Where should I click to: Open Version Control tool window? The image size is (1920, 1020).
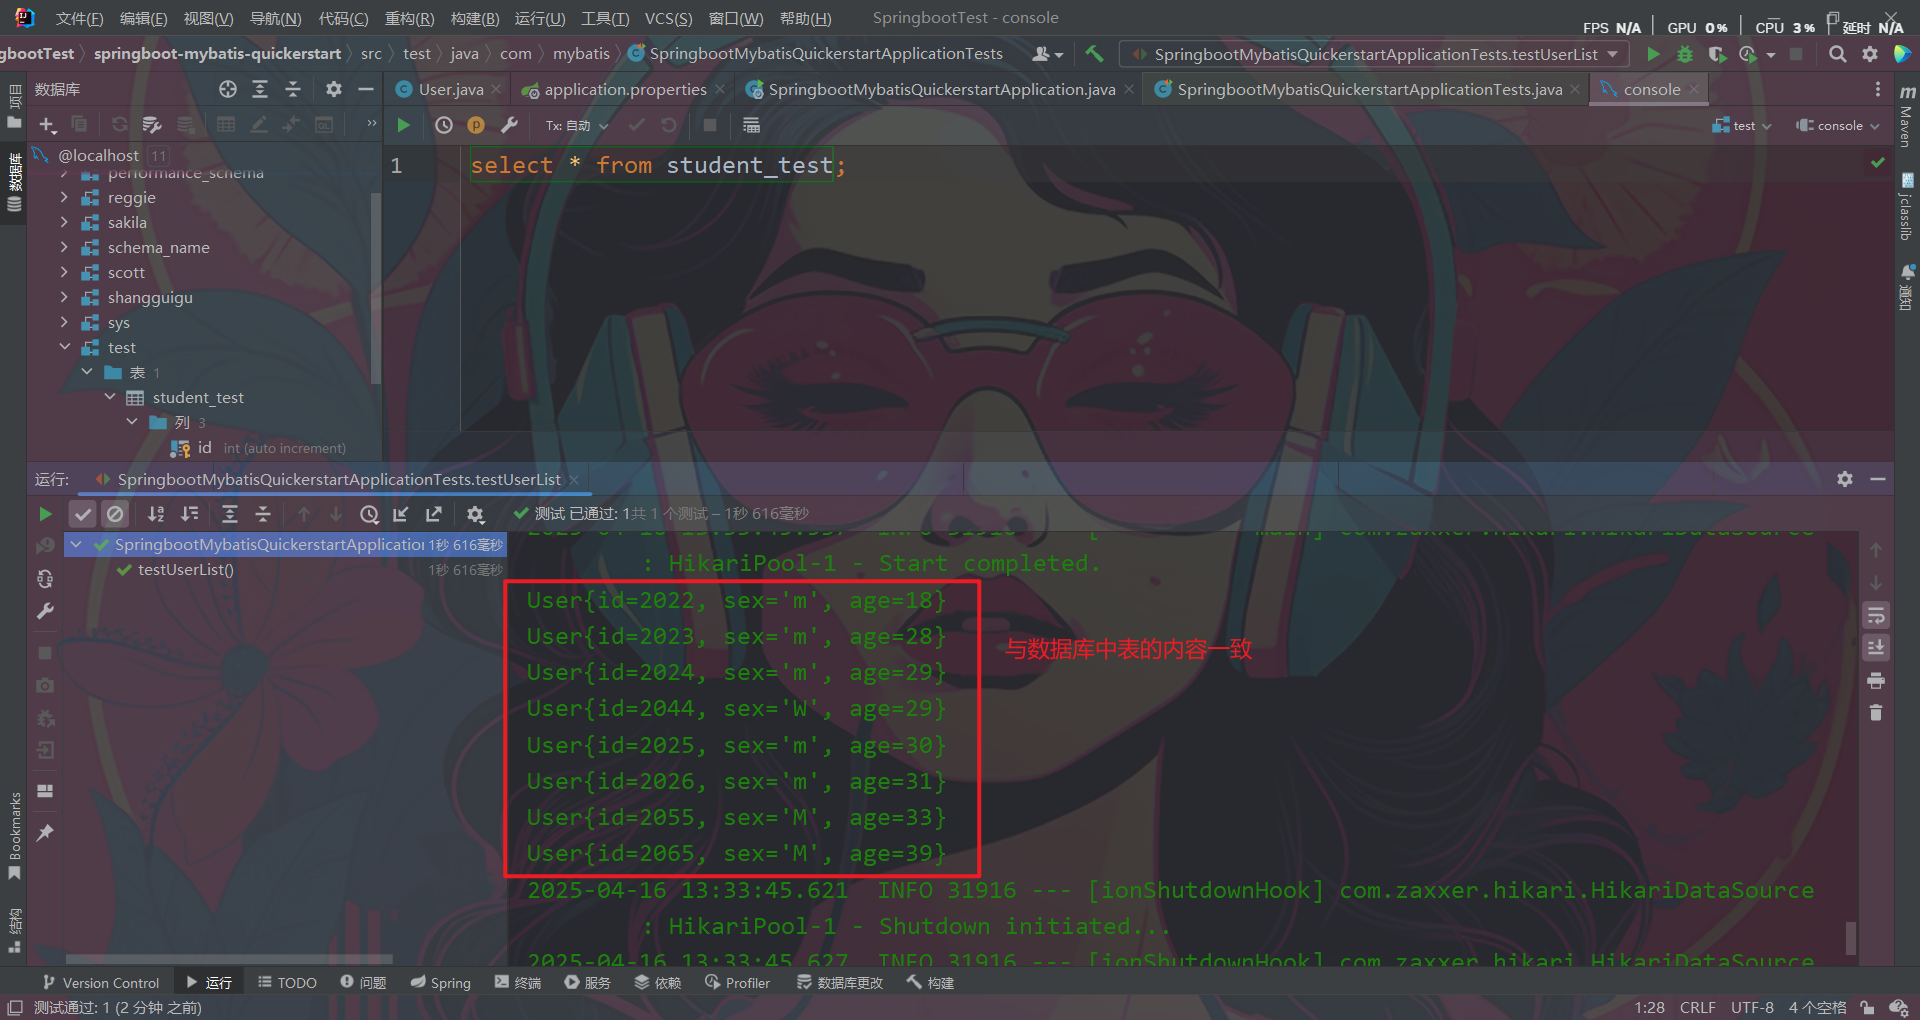pyautogui.click(x=101, y=983)
